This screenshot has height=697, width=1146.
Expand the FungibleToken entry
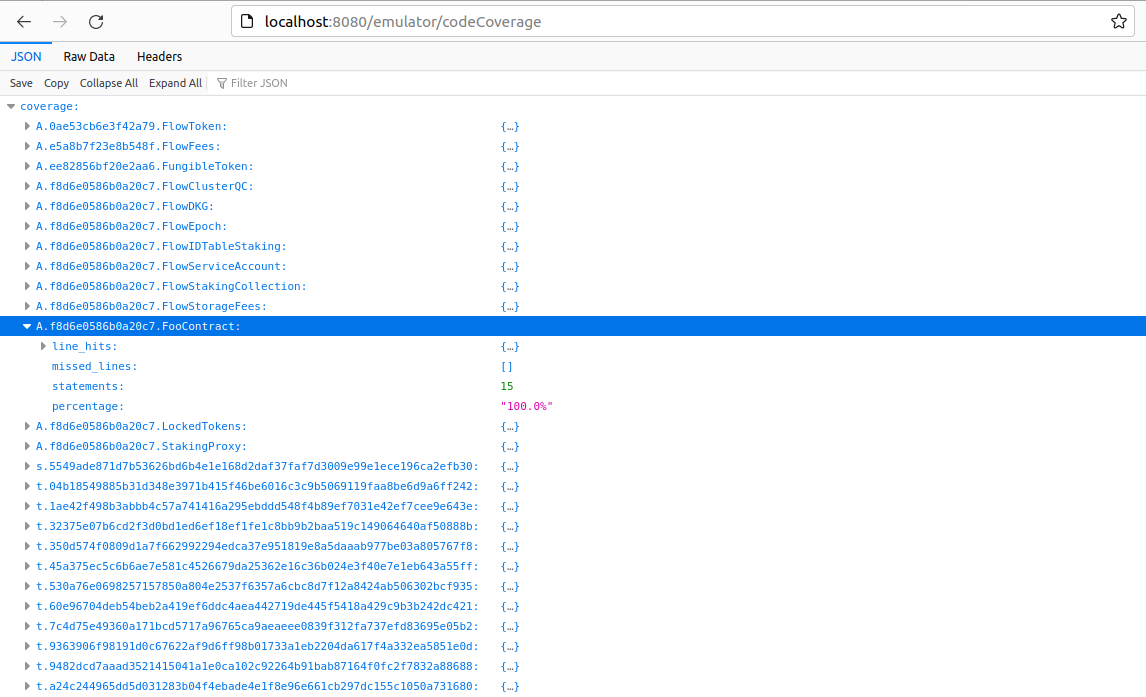tap(27, 167)
